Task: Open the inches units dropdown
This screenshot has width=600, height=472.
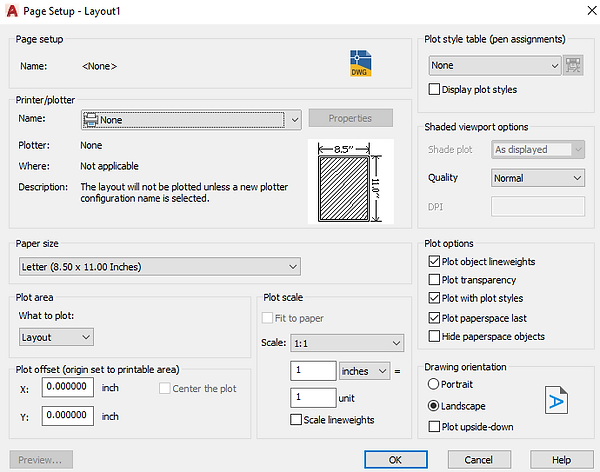Action: (365, 371)
